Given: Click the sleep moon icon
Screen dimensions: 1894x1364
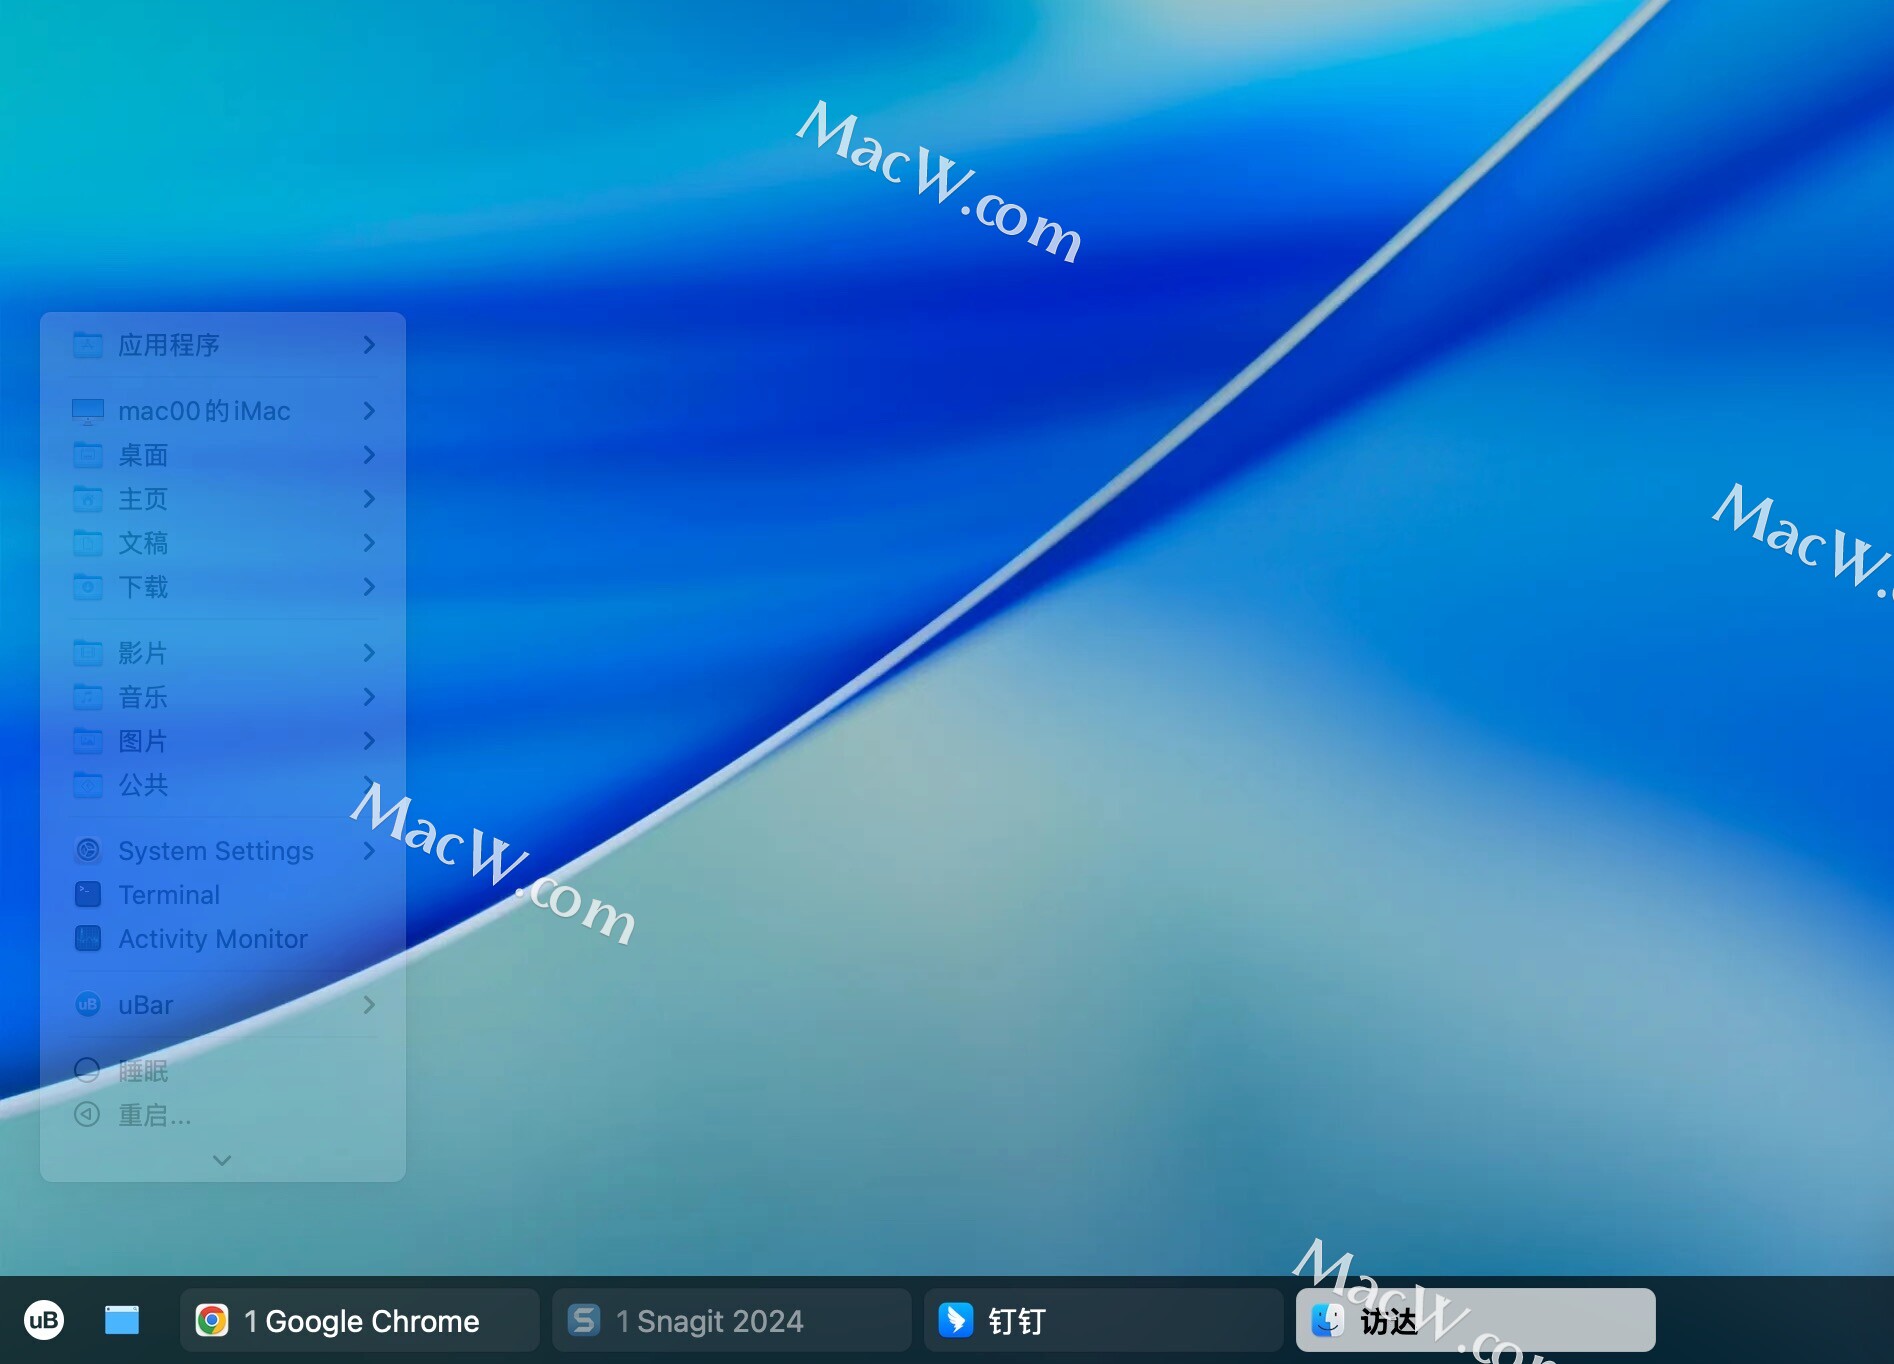Looking at the screenshot, I should [x=88, y=1071].
